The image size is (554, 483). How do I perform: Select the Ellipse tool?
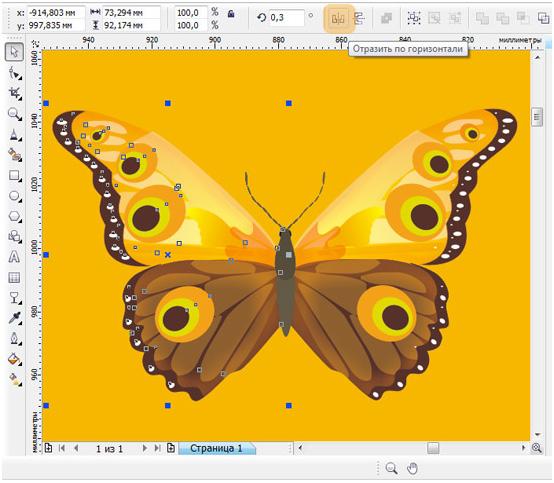click(14, 196)
